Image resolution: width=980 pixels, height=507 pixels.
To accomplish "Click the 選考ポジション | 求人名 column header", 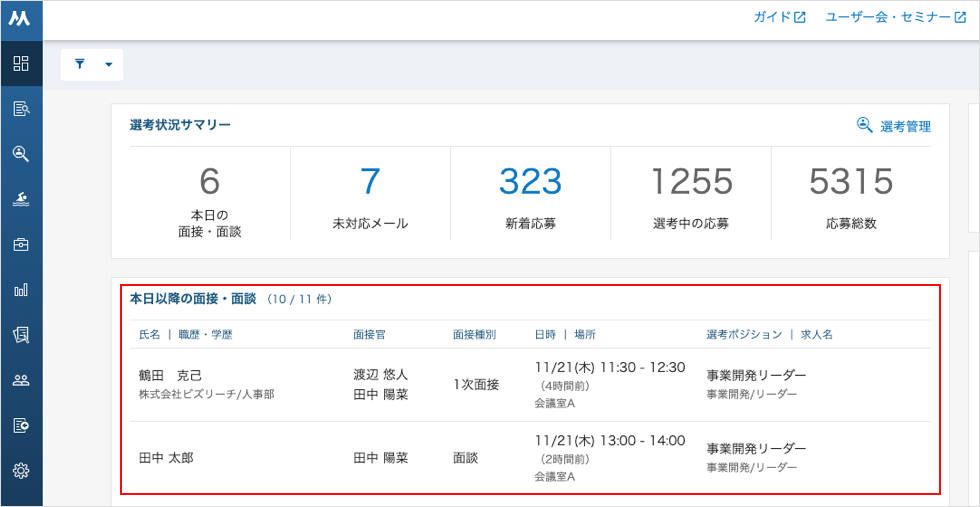I will tap(769, 334).
